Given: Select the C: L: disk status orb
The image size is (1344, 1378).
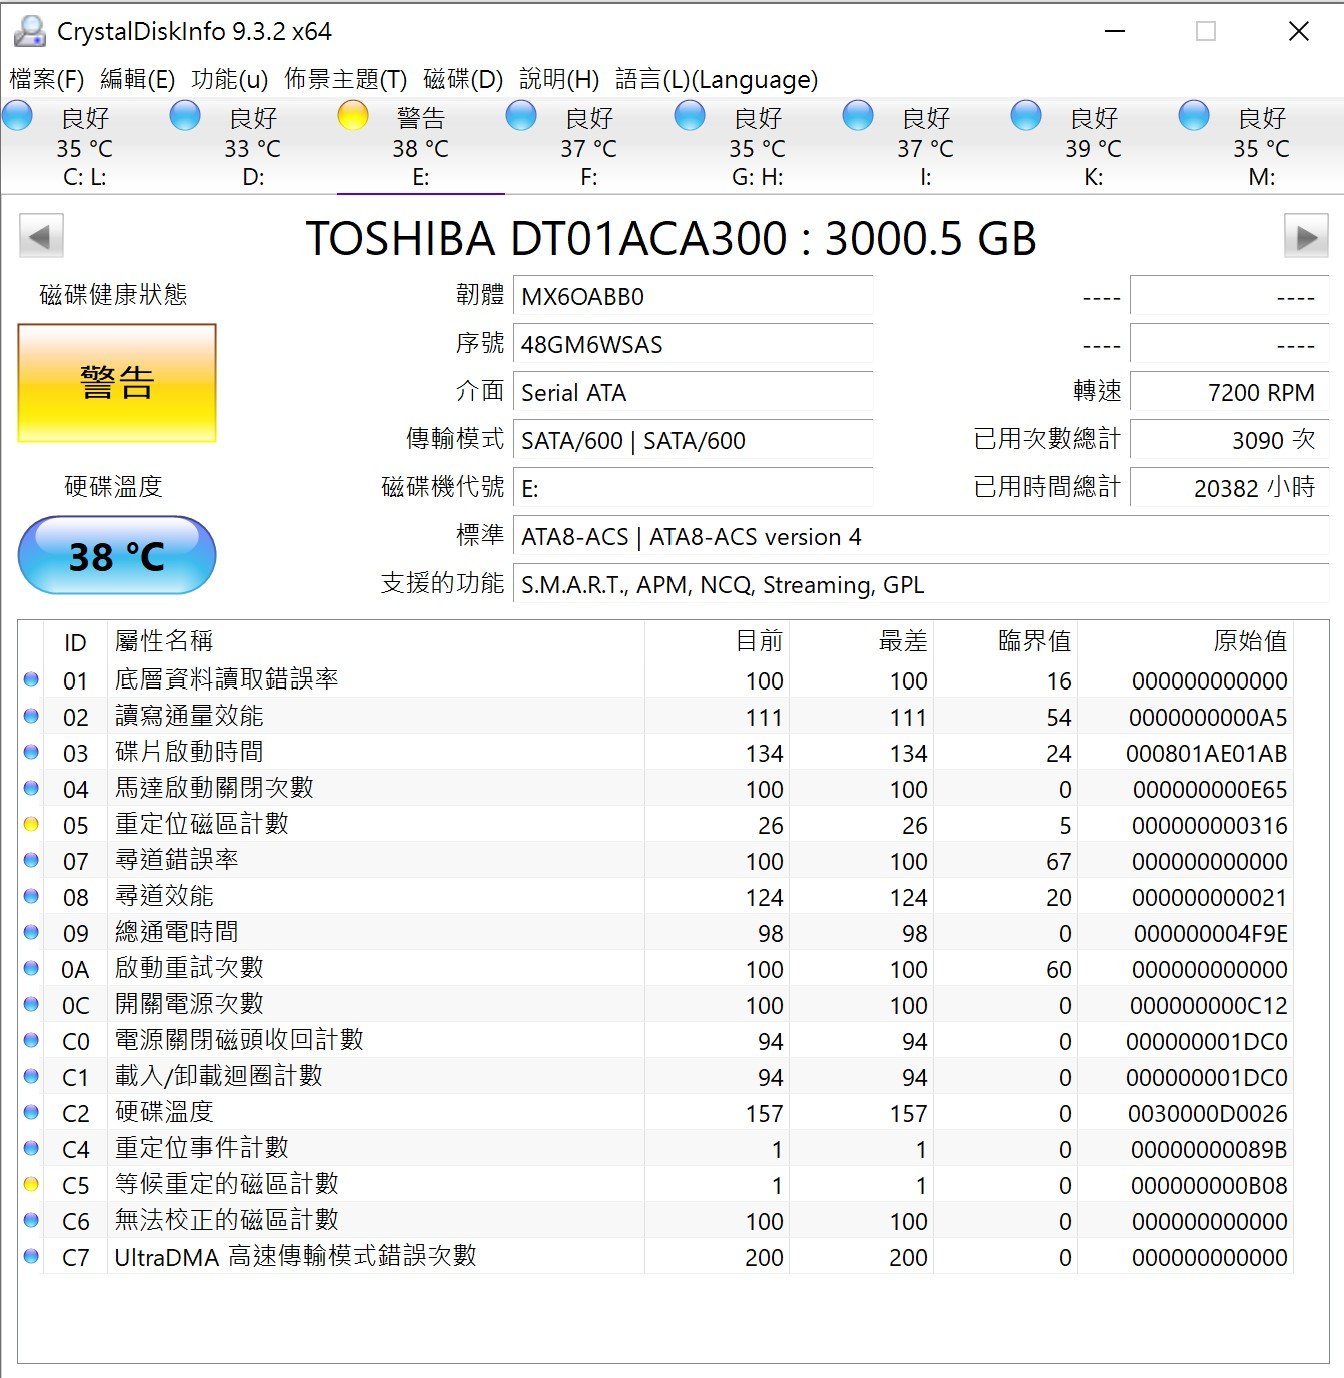Looking at the screenshot, I should pos(17,116).
